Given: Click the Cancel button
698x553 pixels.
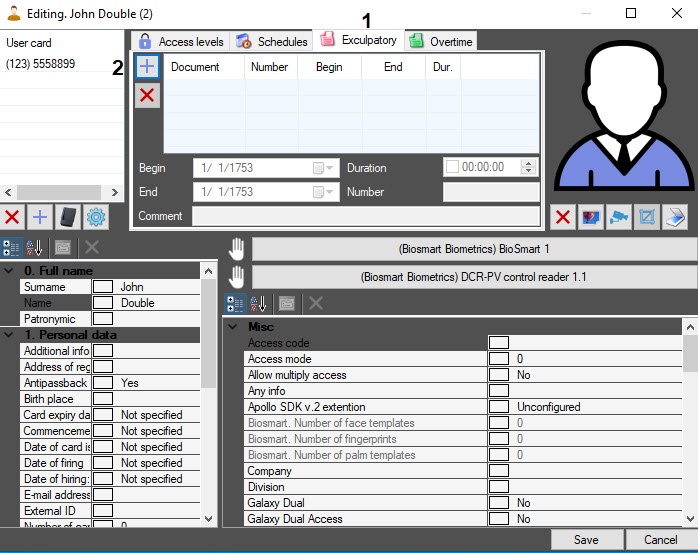Looking at the screenshot, I should coord(661,540).
